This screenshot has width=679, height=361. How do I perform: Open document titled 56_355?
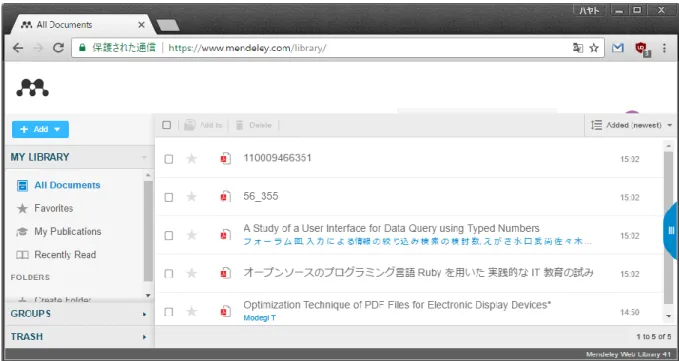(x=261, y=196)
